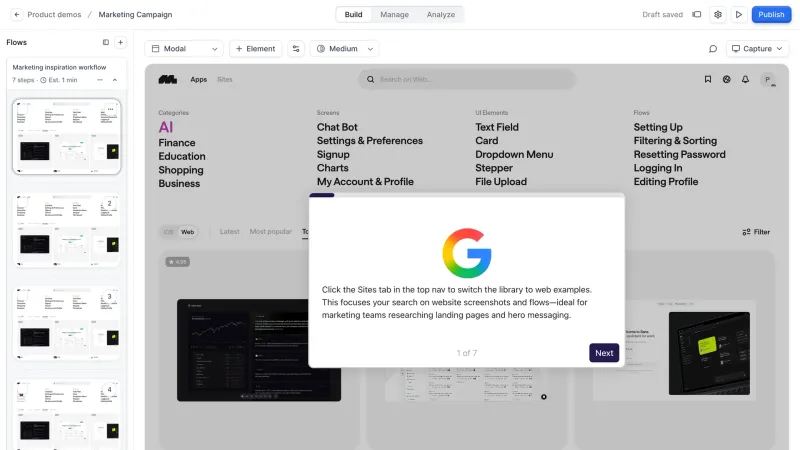The width and height of the screenshot is (800, 450).
Task: Open the profile avatar P
Action: (x=767, y=80)
